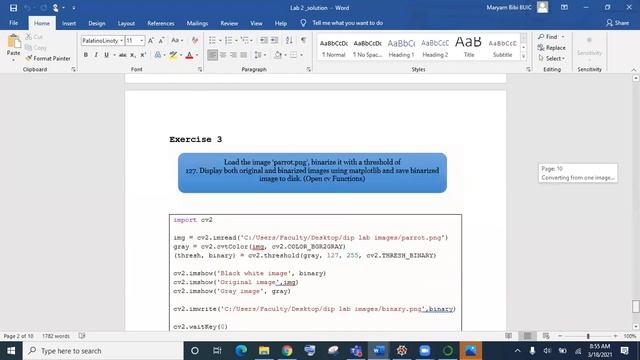The height and width of the screenshot is (360, 640).
Task: Click the Bullets list icon
Action: (x=212, y=40)
